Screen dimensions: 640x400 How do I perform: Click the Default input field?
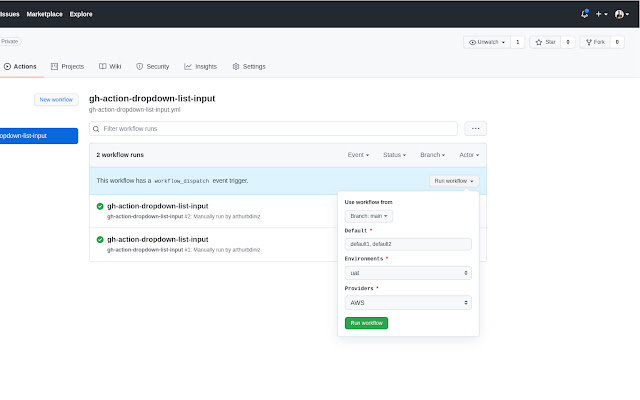[408, 244]
